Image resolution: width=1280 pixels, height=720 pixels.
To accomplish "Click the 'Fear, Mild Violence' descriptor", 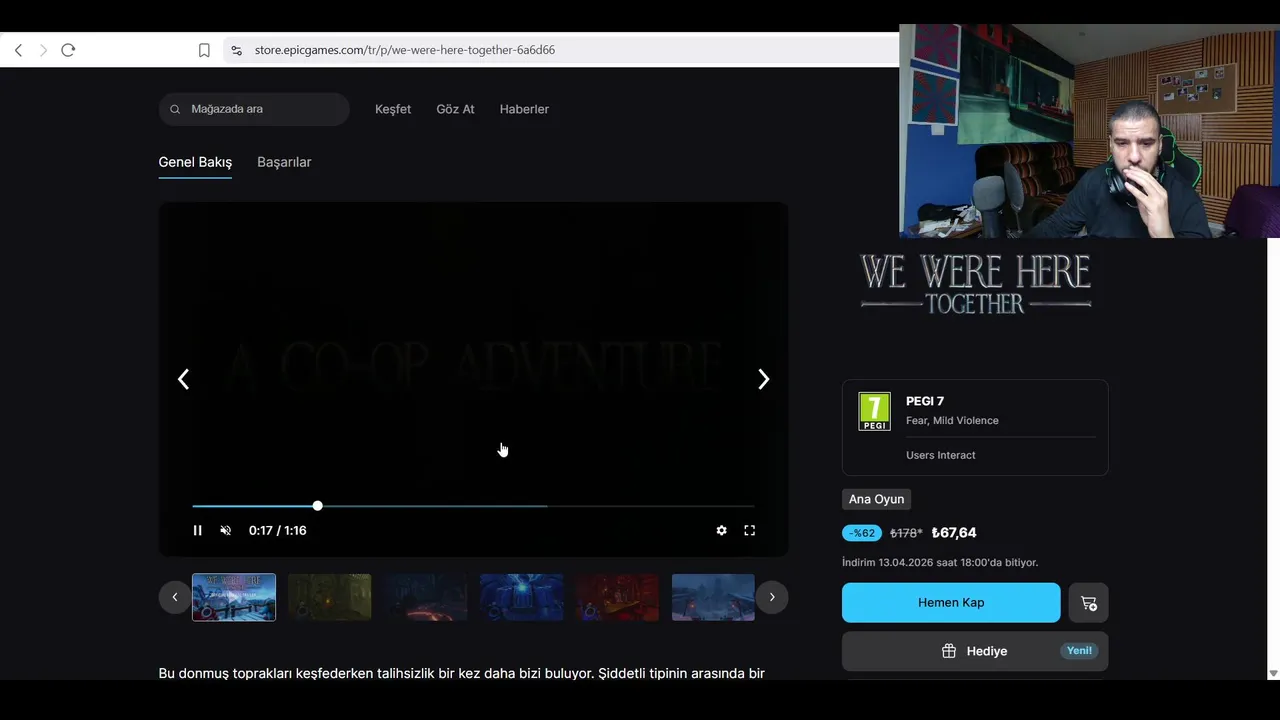I will pyautogui.click(x=952, y=421).
